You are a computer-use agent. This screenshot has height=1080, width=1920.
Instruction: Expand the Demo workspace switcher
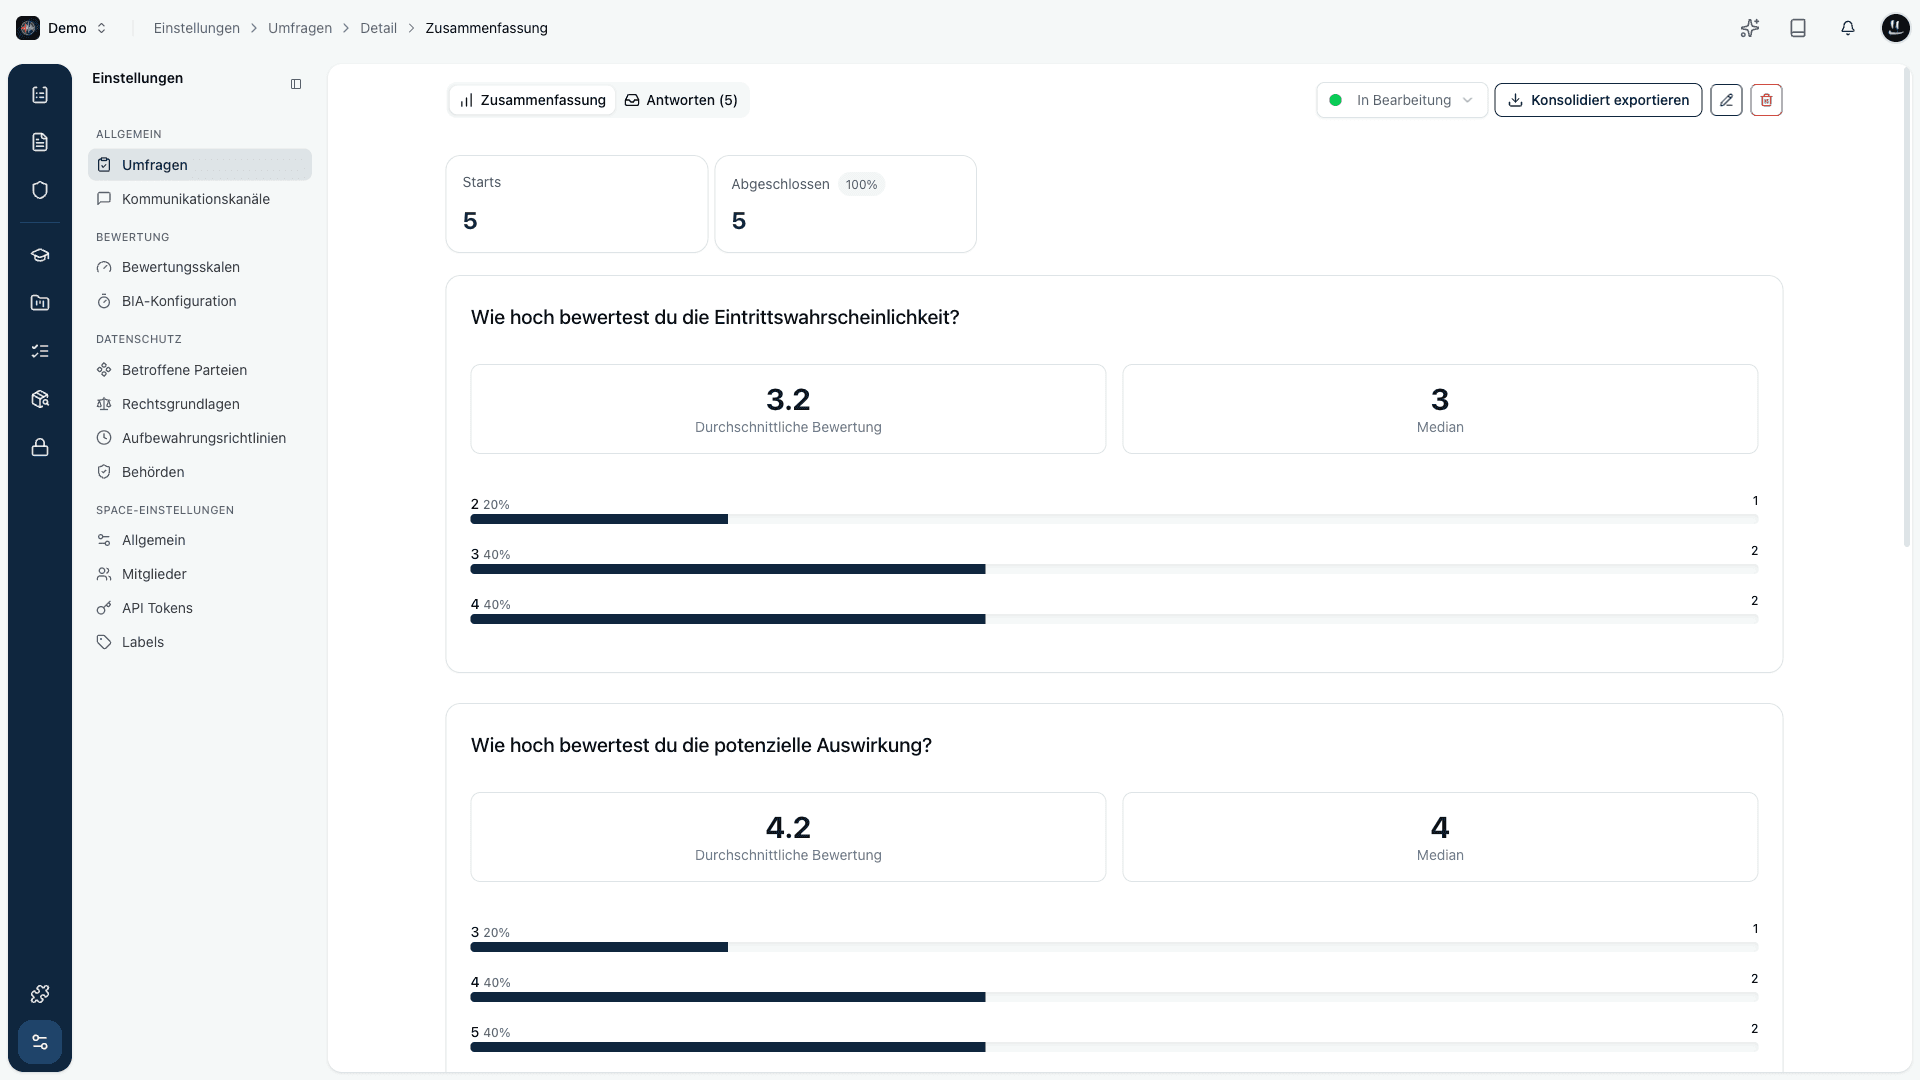[x=62, y=28]
